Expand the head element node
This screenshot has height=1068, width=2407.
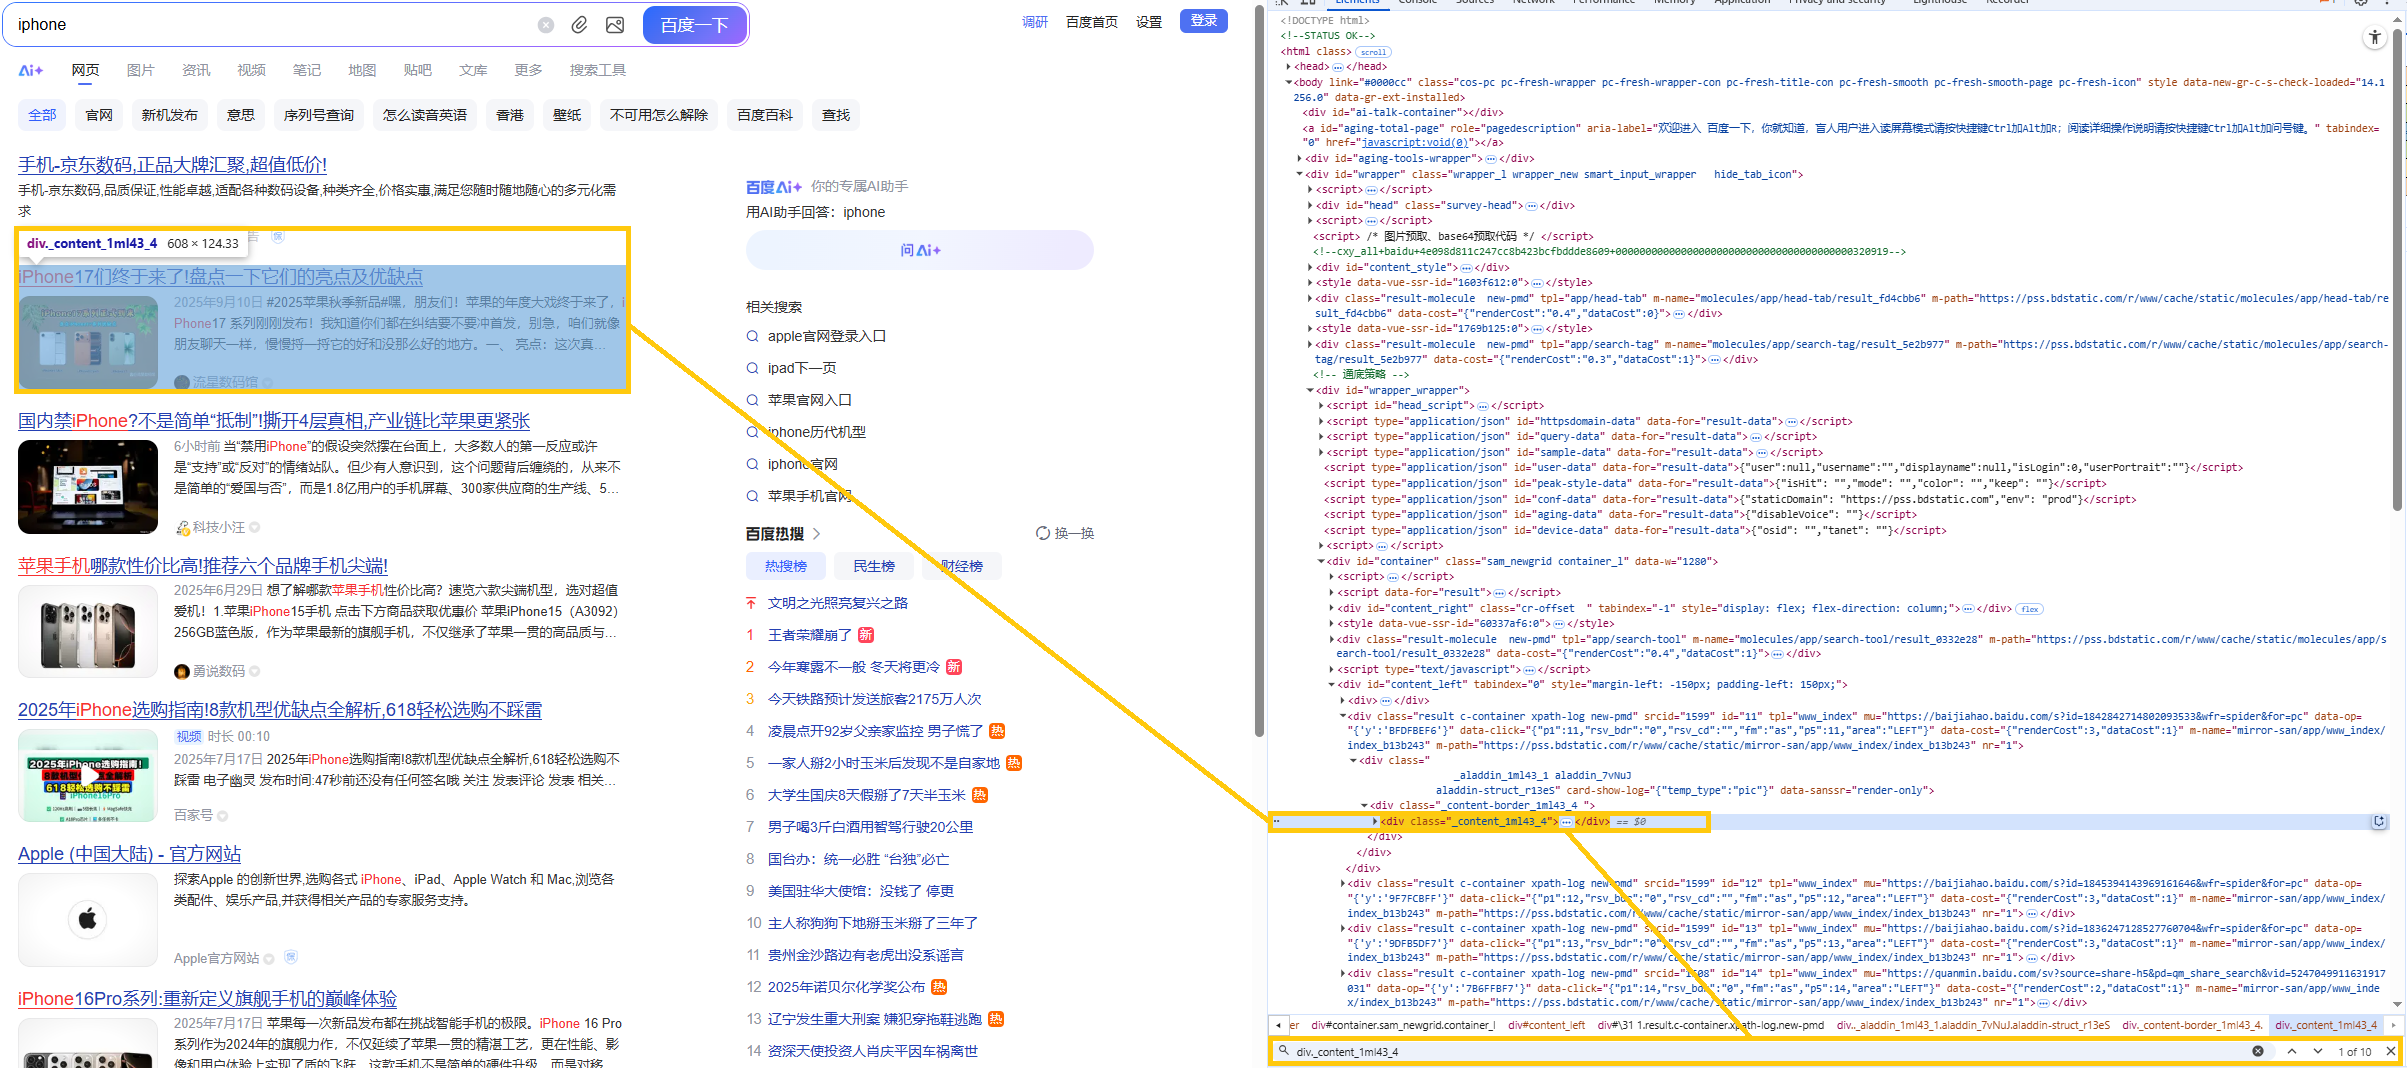pos(1288,67)
